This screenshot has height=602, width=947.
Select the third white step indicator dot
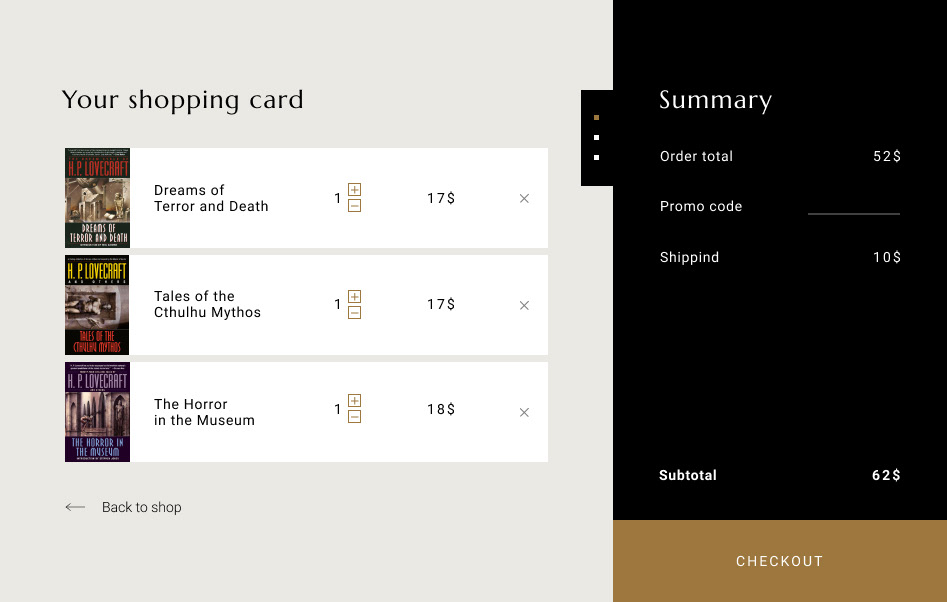click(x=596, y=157)
